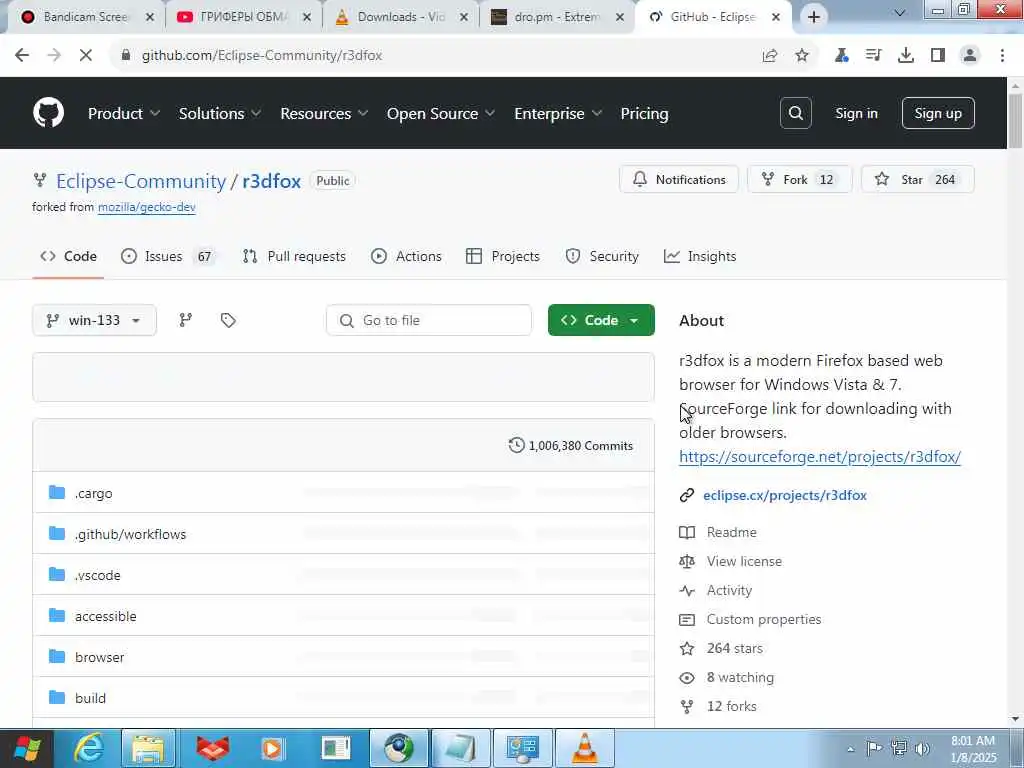
Task: Open Readme link in About
Action: coord(731,532)
